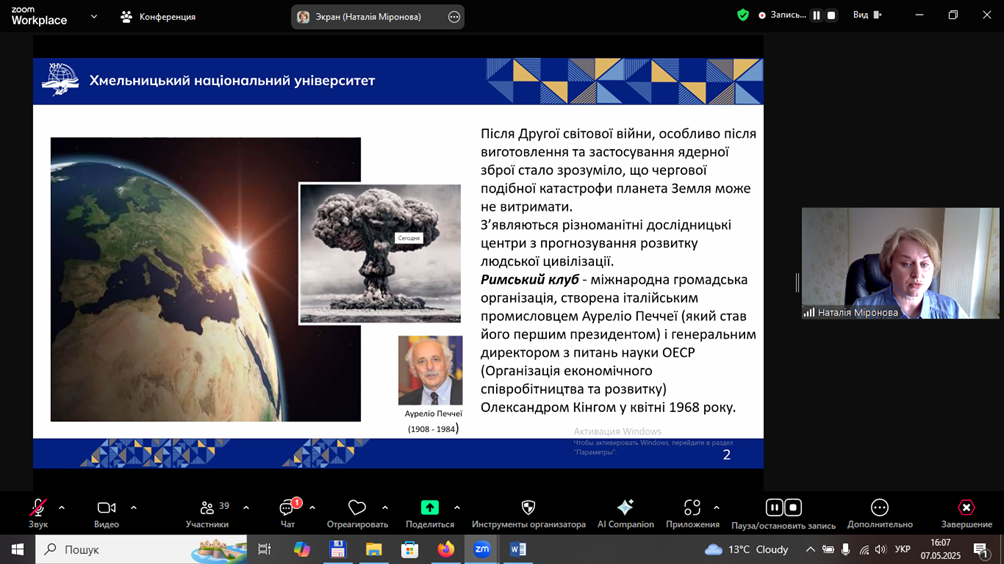Stop recording in bottom toolbar
Screen dimensions: 1004x564
tap(793, 508)
